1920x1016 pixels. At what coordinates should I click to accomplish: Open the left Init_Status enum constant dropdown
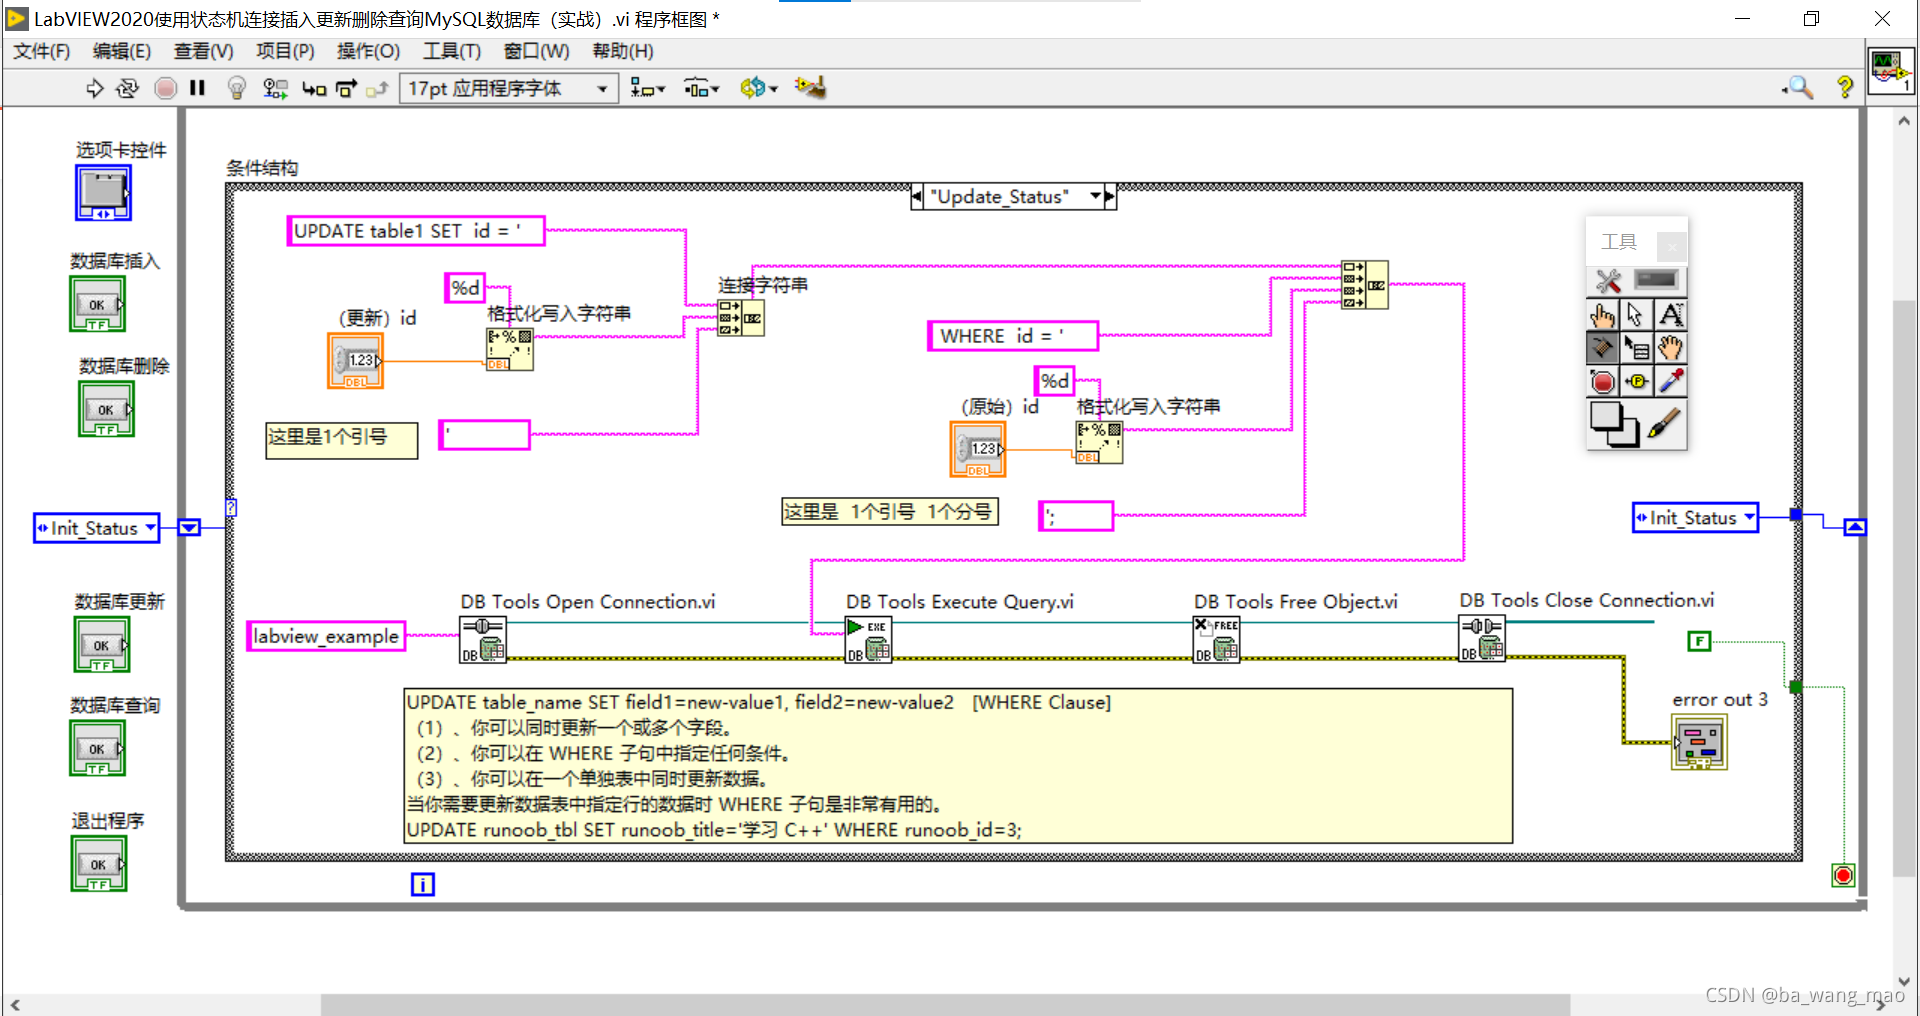[x=150, y=528]
